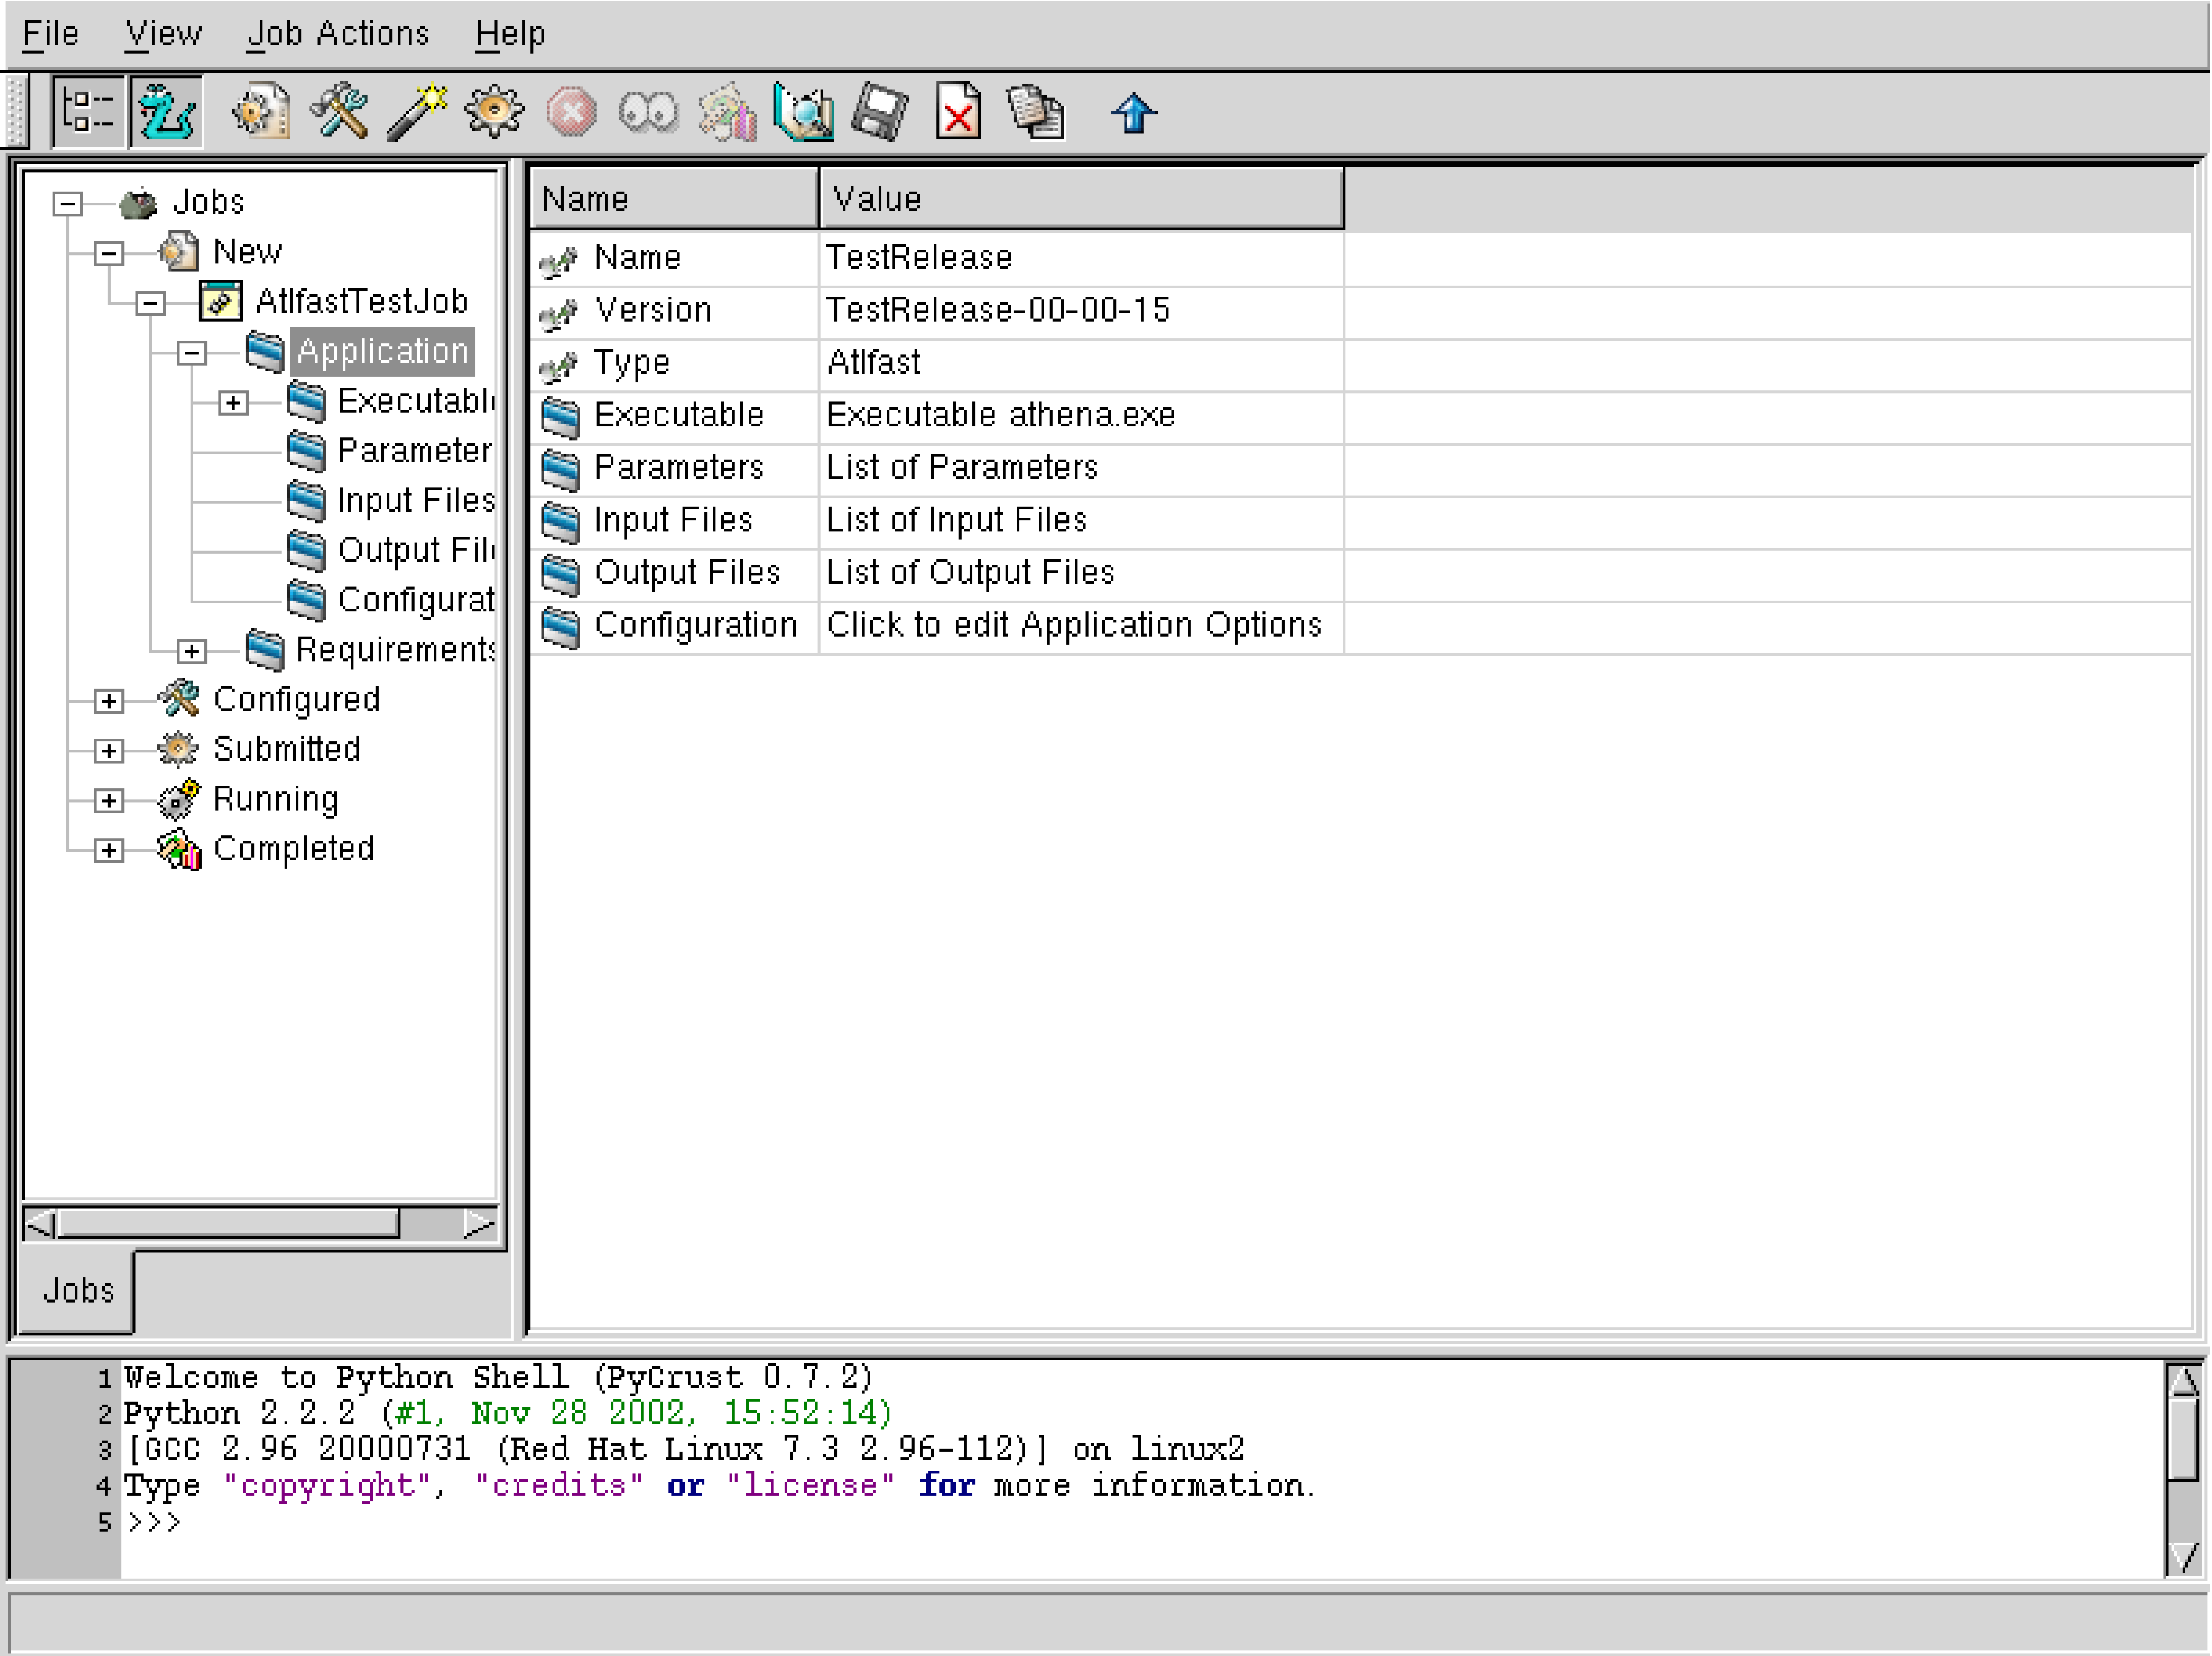Click the blue up arrow icon
This screenshot has height=1656, width=2212.
[1133, 113]
